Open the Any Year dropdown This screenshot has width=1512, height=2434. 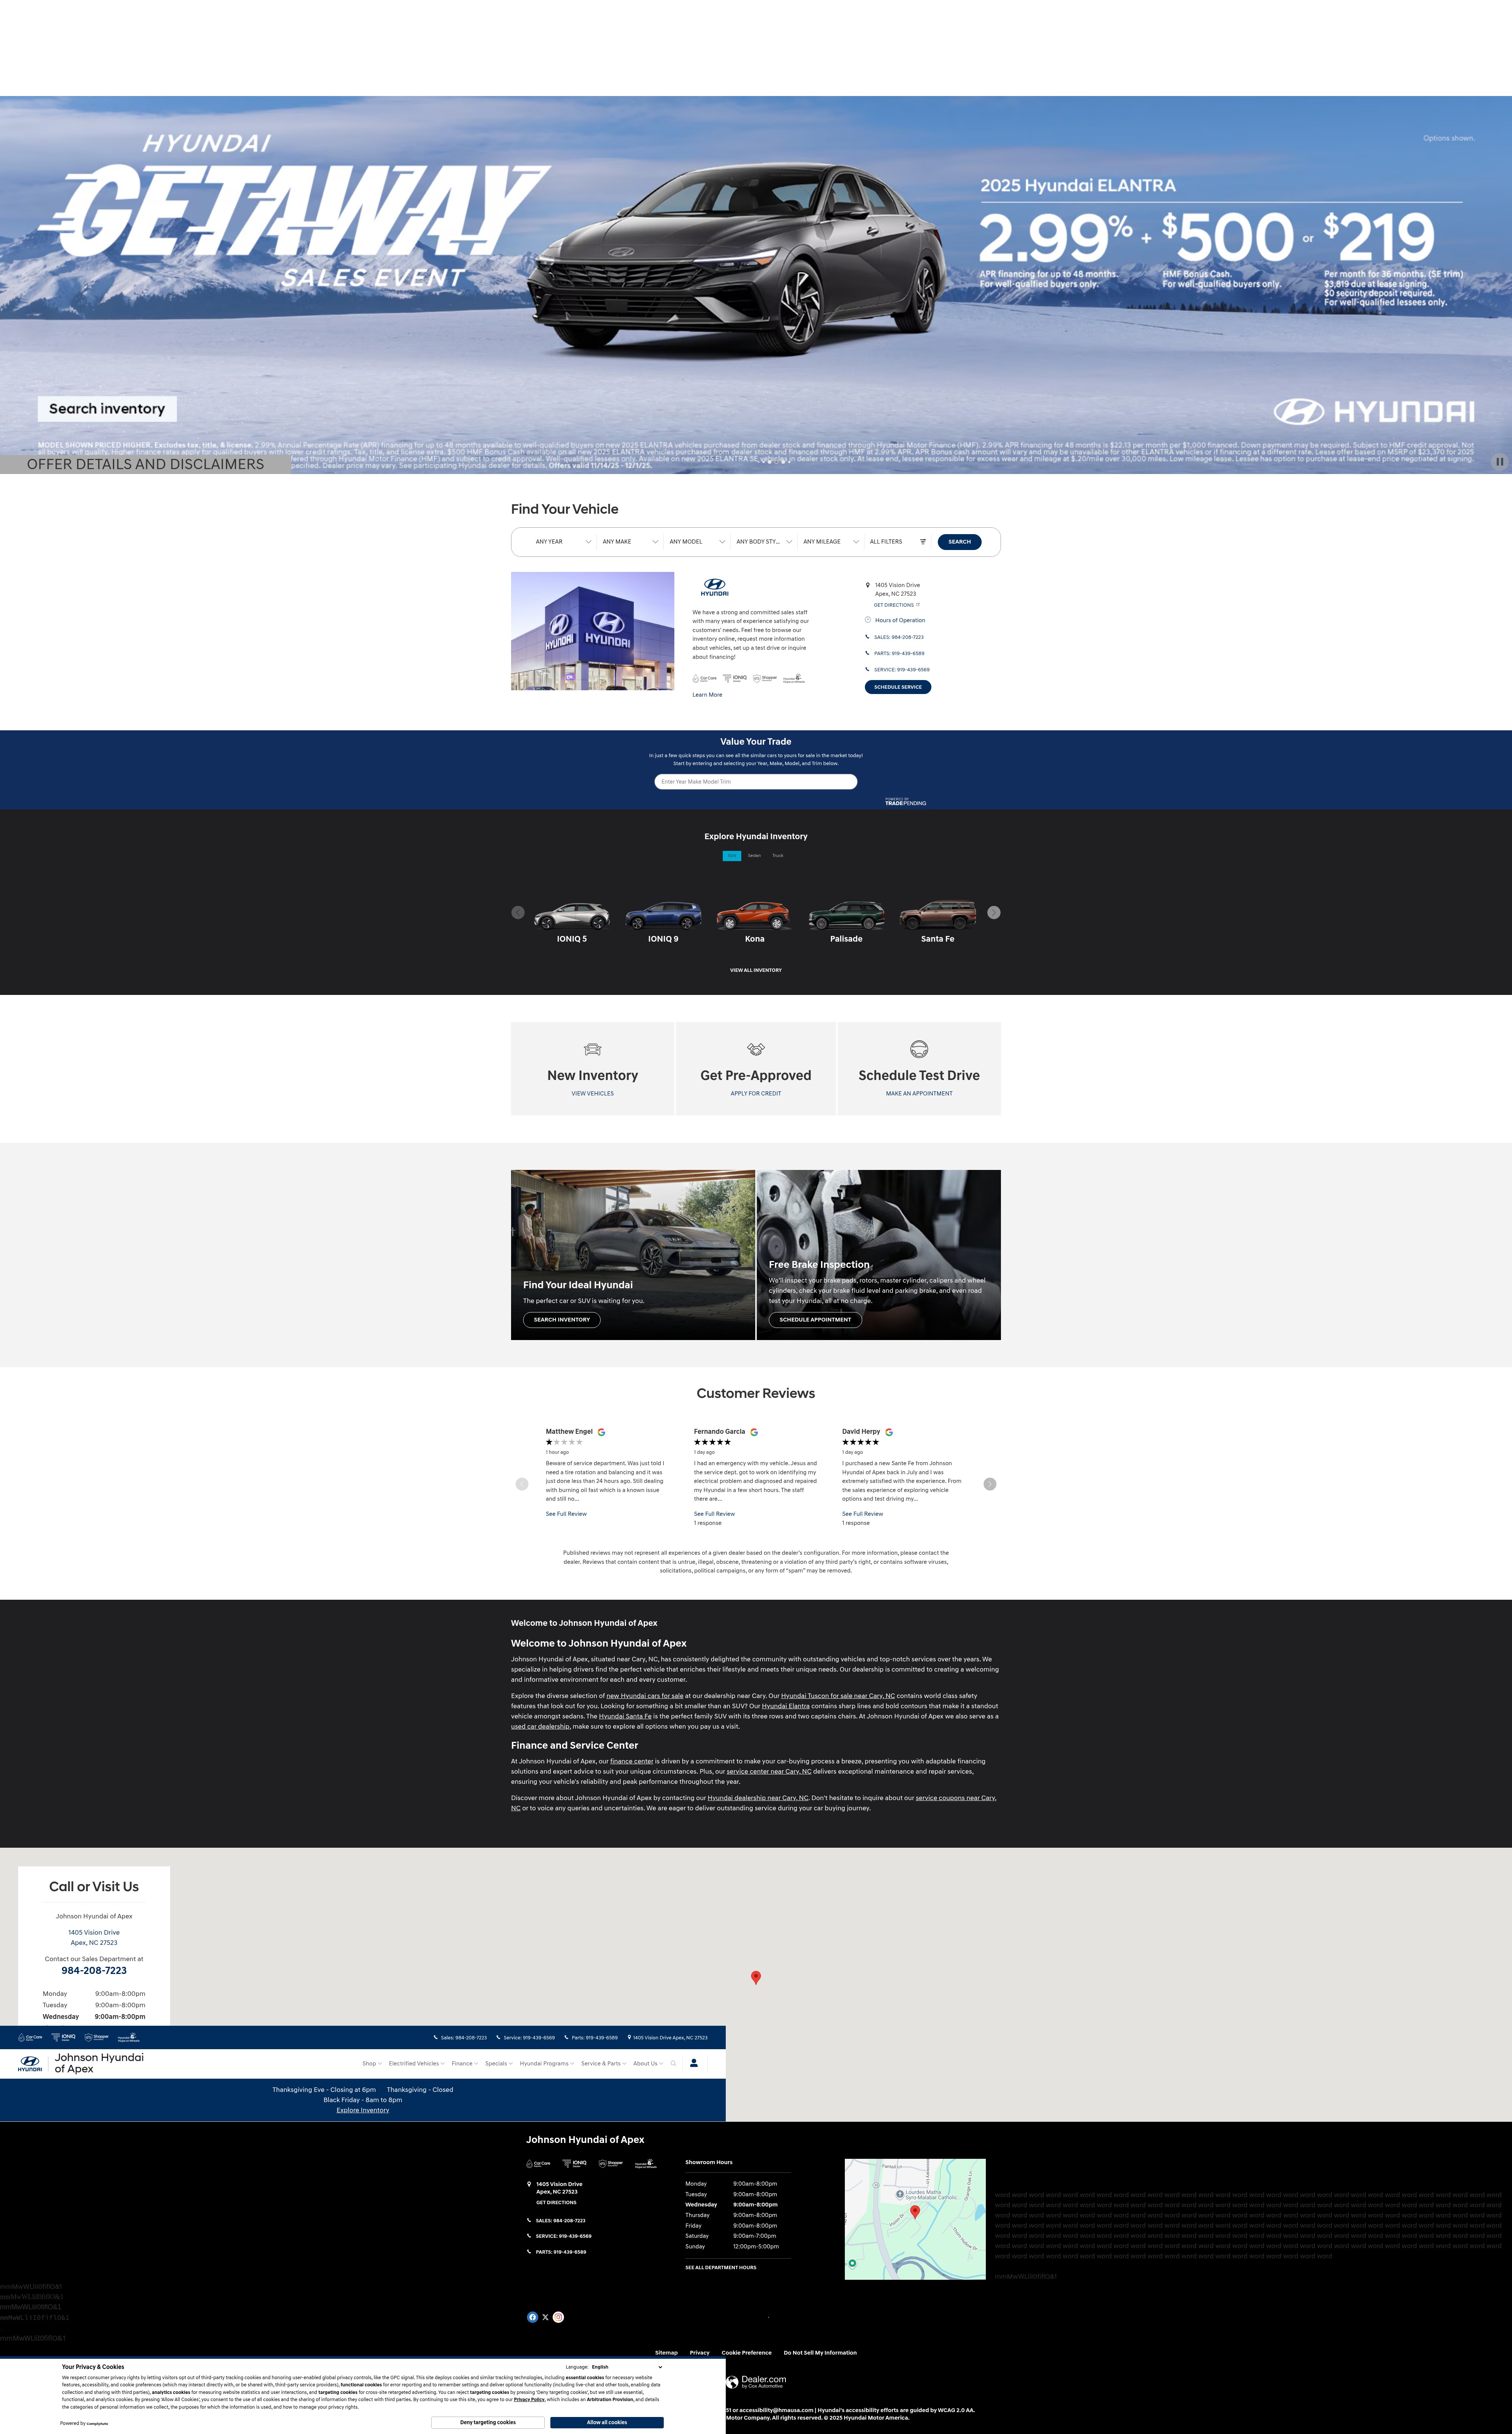coord(564,542)
